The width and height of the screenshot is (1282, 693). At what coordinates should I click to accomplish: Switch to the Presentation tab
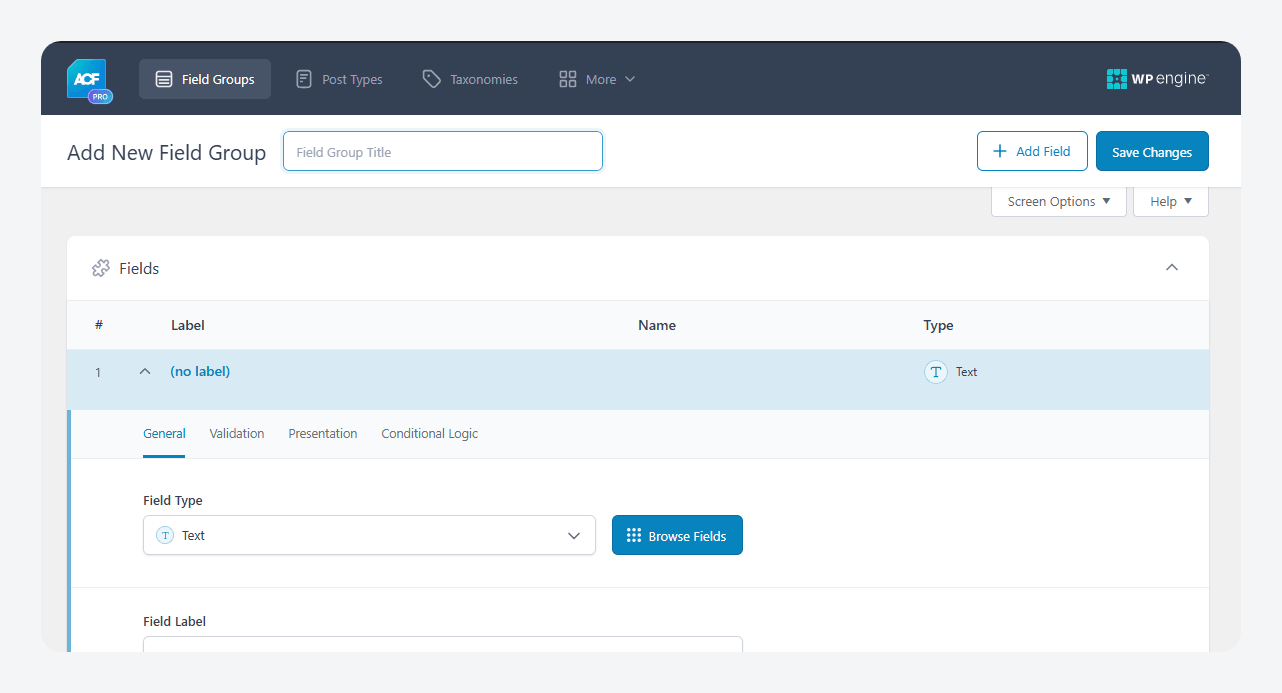coord(323,433)
